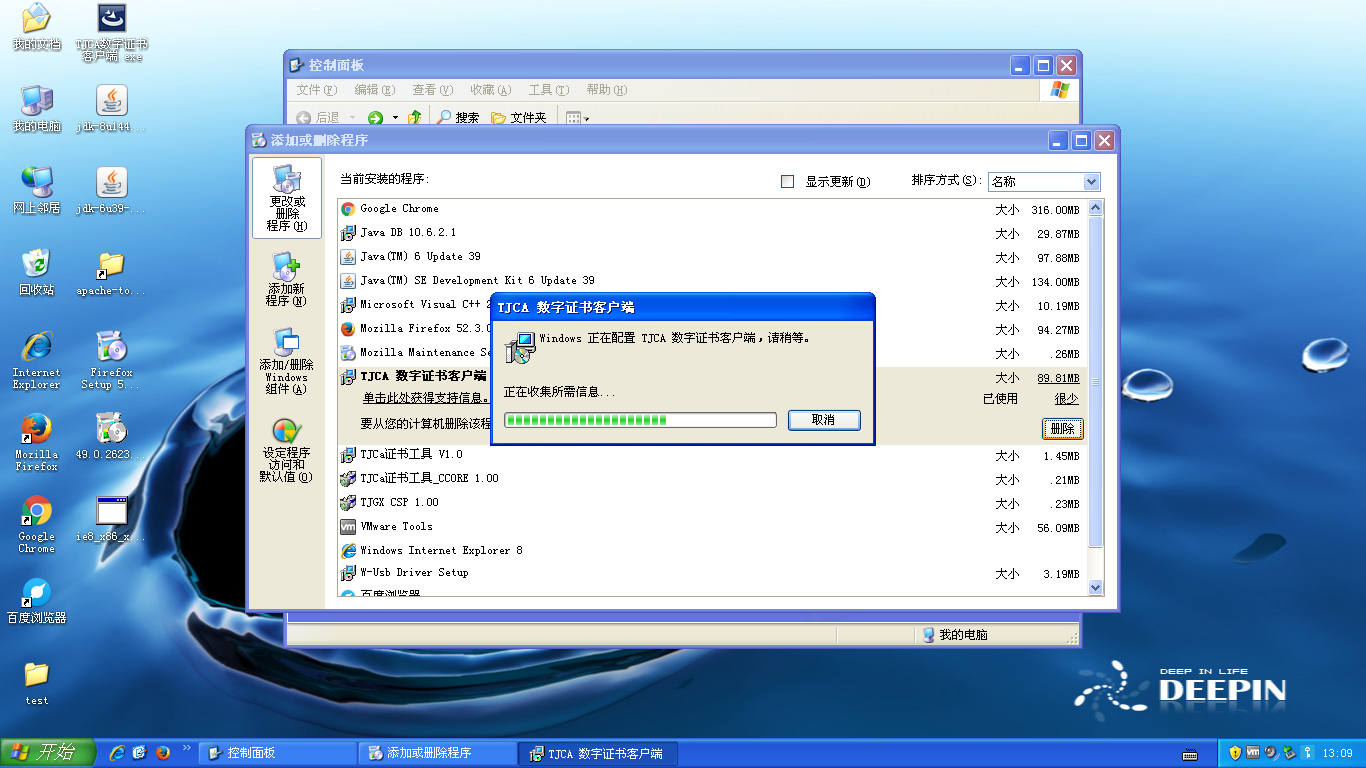Open the File menu in Control Panel
This screenshot has height=768, width=1366.
coord(315,90)
